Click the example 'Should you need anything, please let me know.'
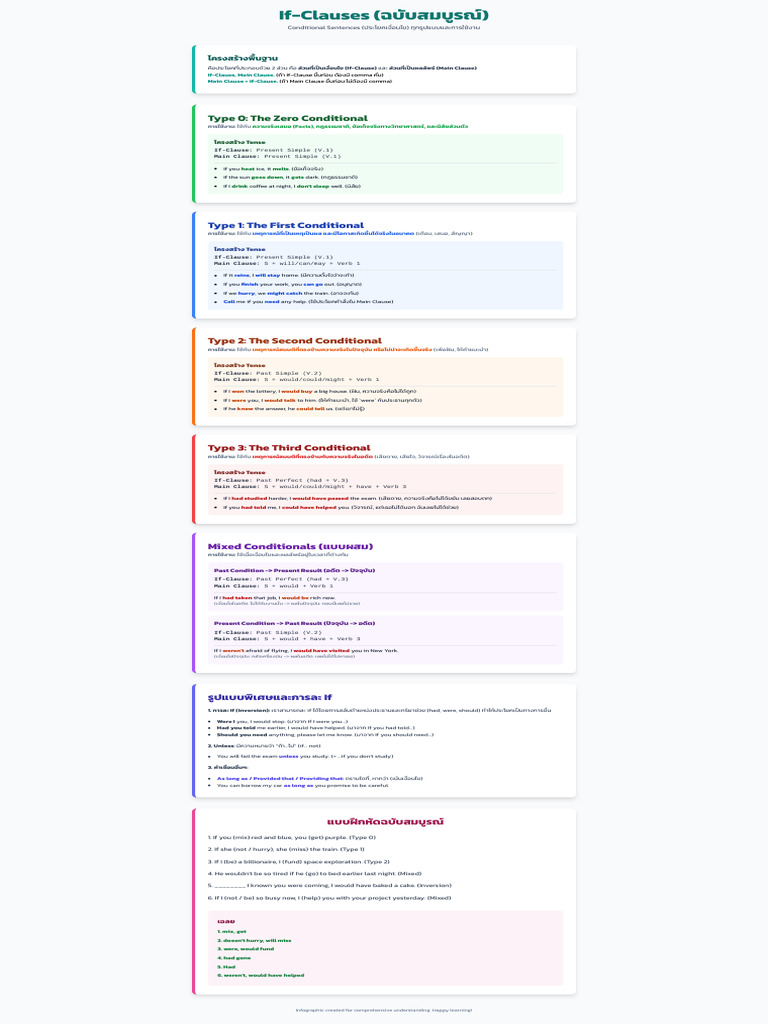This screenshot has height=1024, width=768. [325, 735]
